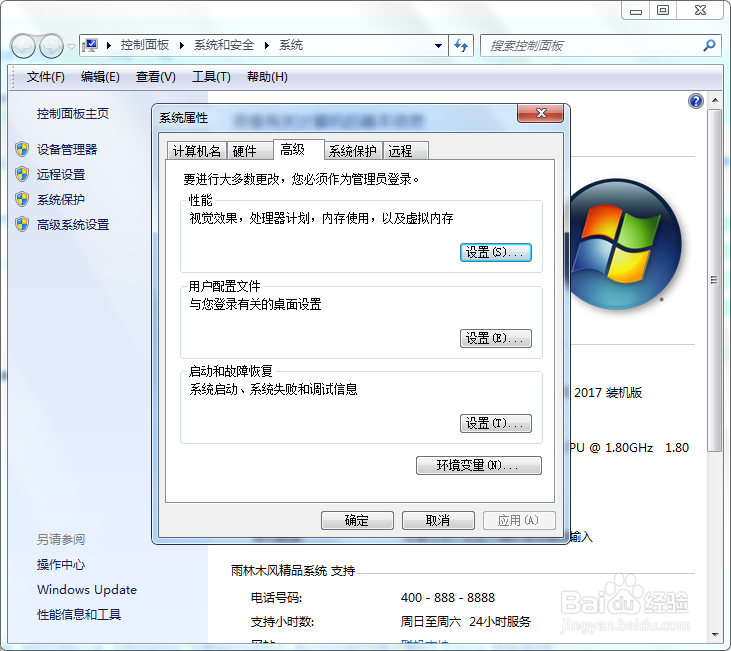Close the 系统属性 dialog
The width and height of the screenshot is (731, 651).
540,113
